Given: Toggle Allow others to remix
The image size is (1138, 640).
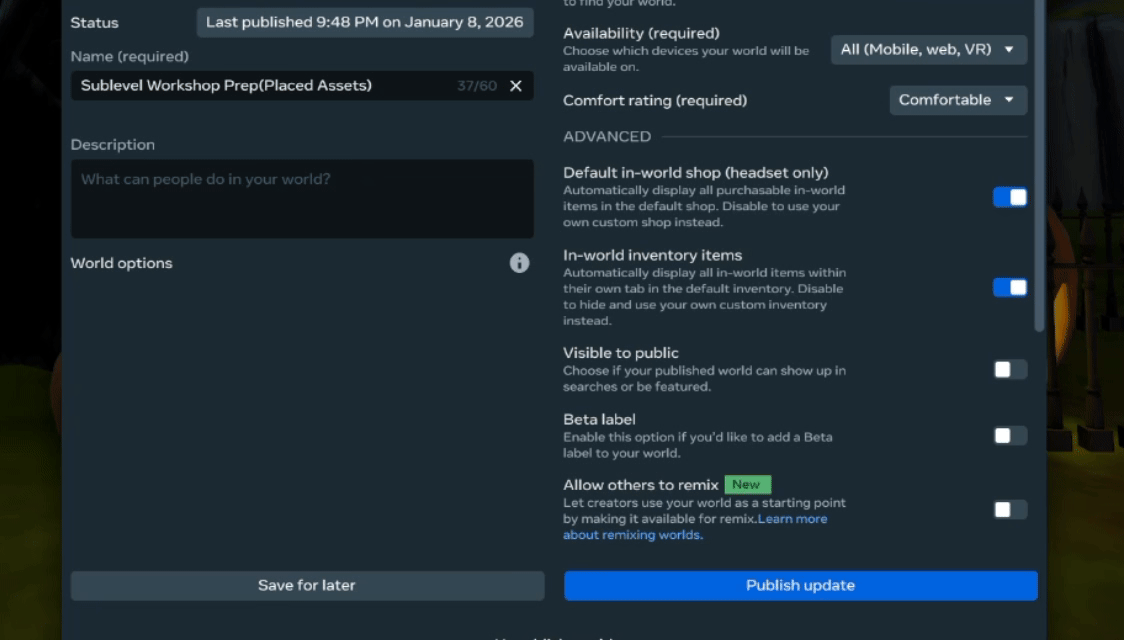Looking at the screenshot, I should click(1009, 510).
